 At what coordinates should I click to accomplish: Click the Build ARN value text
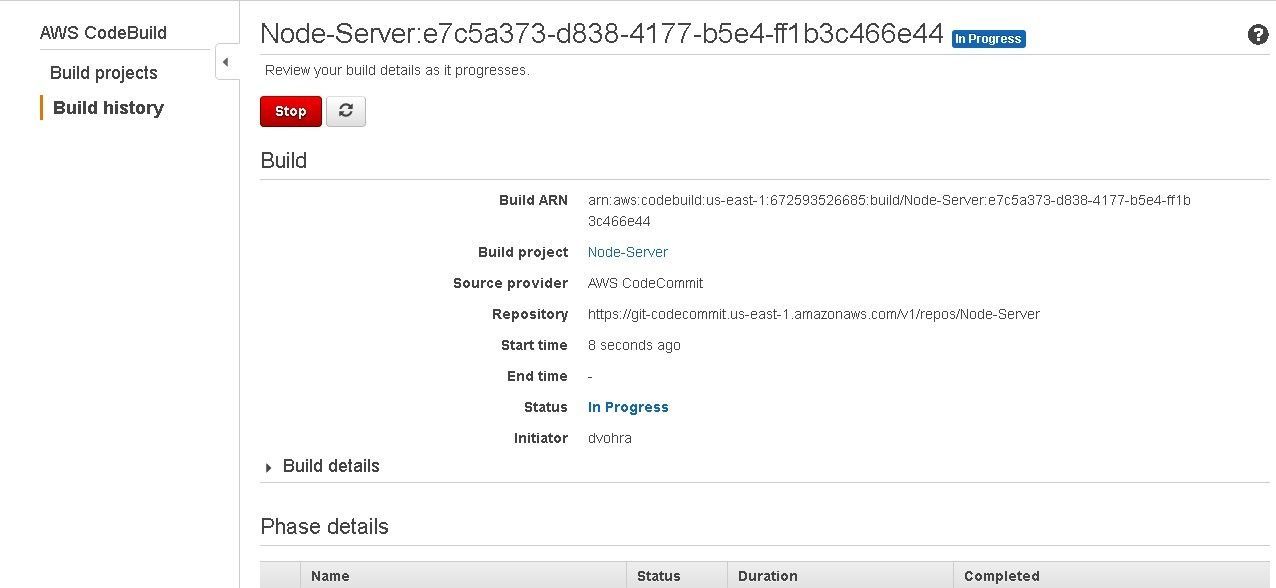pos(889,211)
